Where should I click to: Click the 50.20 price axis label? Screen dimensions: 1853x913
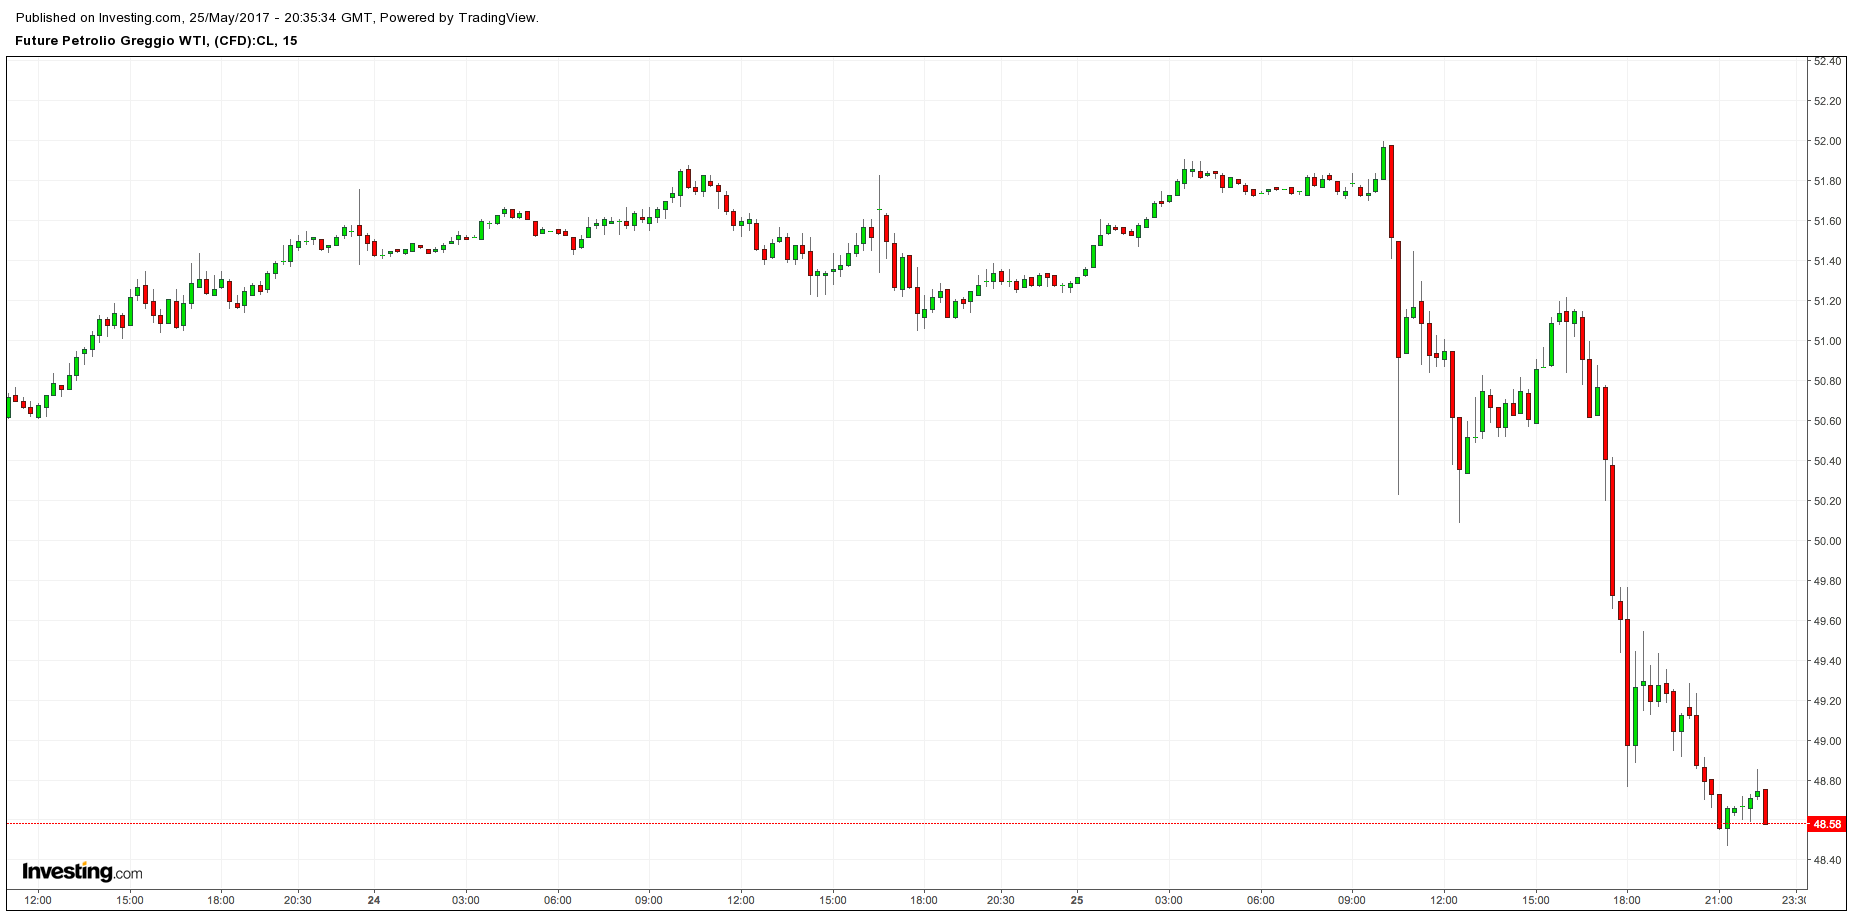click(1827, 502)
